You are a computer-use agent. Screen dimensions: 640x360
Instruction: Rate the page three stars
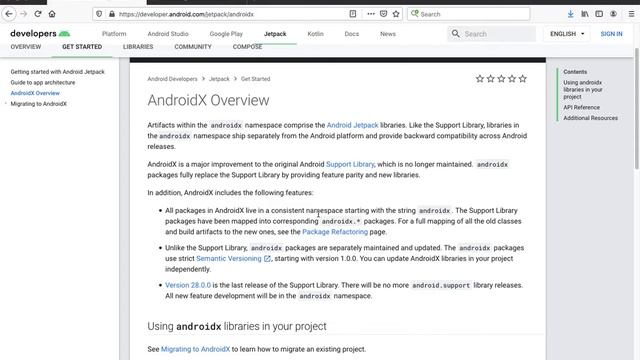click(501, 79)
